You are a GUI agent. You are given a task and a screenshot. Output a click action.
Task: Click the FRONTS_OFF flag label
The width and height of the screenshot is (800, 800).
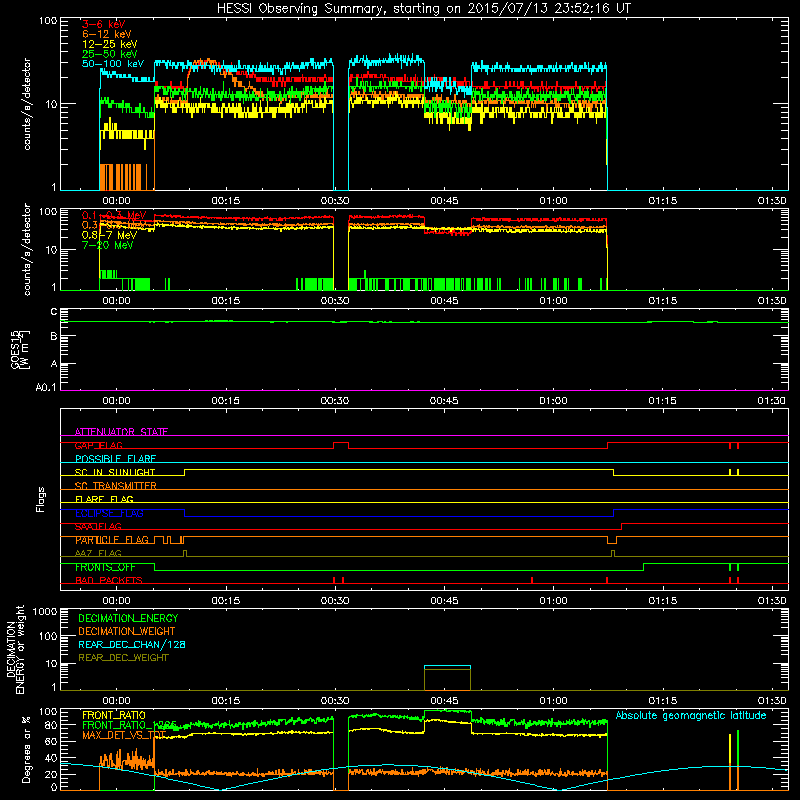pos(105,567)
